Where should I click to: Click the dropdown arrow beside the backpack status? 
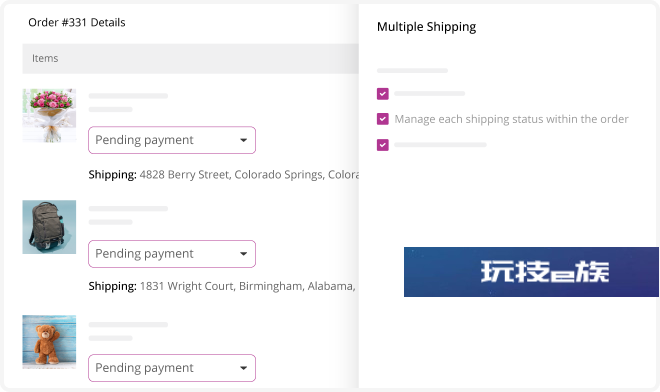point(243,254)
